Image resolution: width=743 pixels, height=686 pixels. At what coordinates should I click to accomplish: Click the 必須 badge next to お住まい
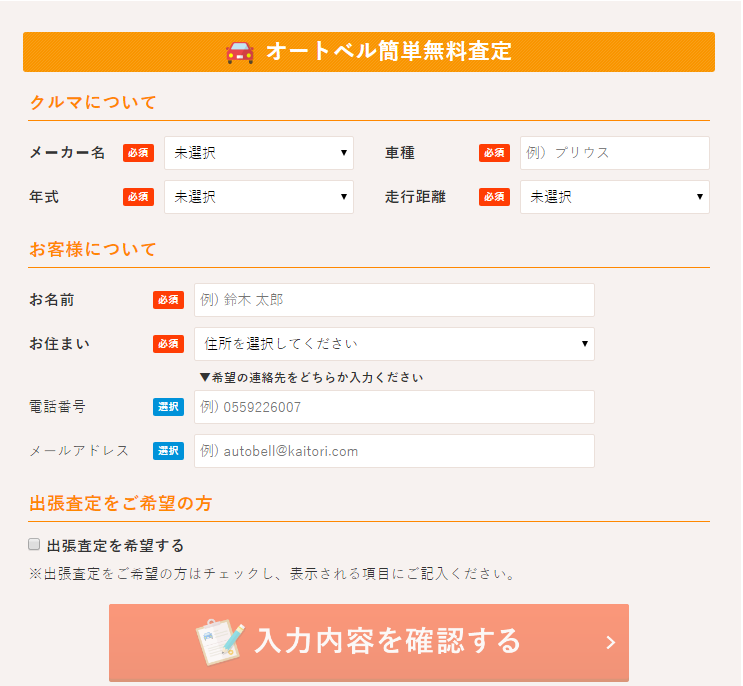coord(168,344)
